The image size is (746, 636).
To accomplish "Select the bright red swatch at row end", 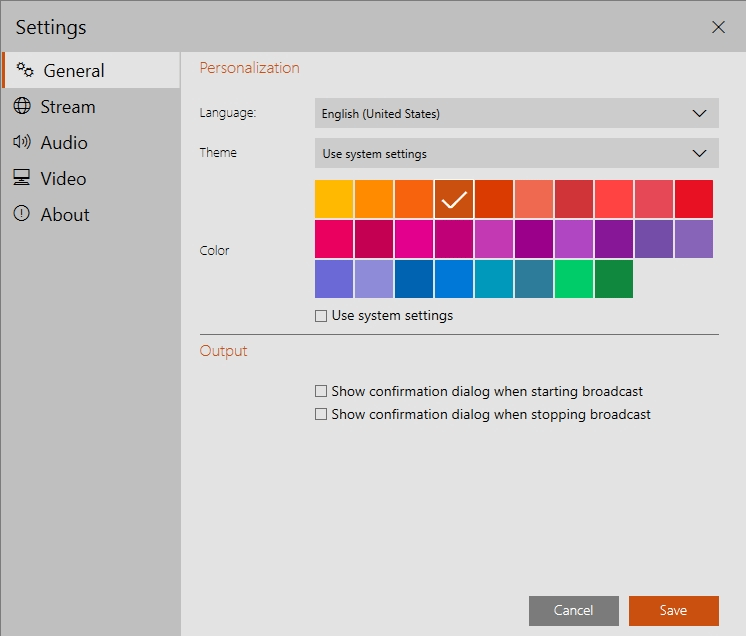I will pyautogui.click(x=694, y=199).
